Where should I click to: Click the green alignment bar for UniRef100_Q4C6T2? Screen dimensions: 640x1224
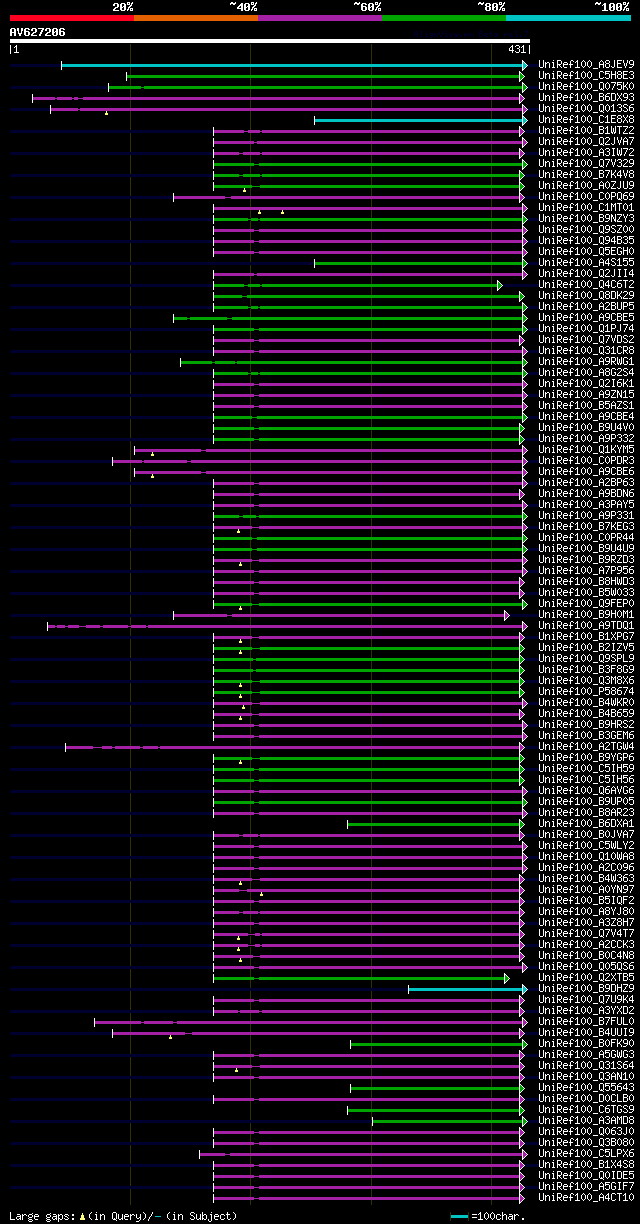click(x=357, y=285)
